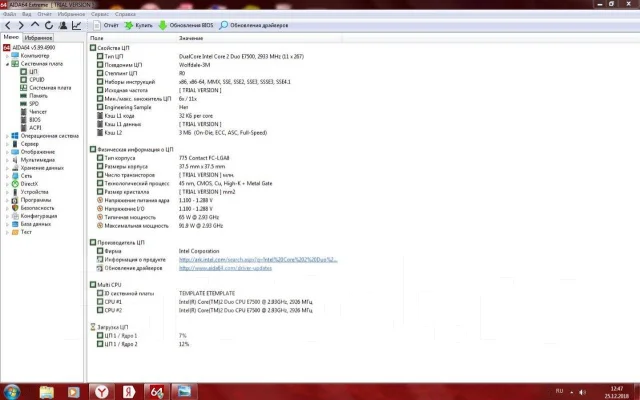Image resolution: width=640 pixels, height=400 pixels.
Task: Go back with the left arrow toolbar icon
Action: tap(7, 25)
